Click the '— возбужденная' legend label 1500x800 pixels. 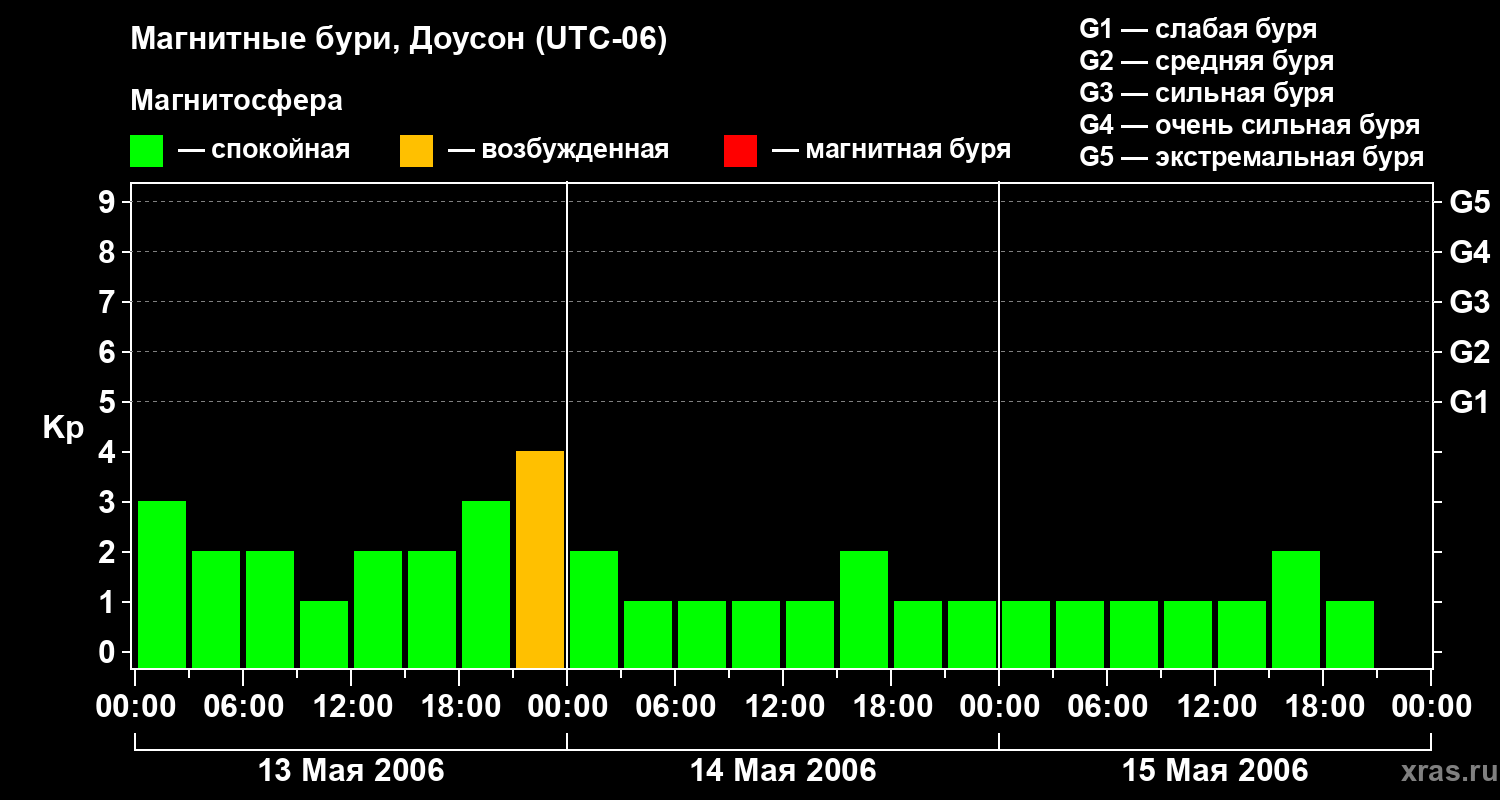[558, 151]
